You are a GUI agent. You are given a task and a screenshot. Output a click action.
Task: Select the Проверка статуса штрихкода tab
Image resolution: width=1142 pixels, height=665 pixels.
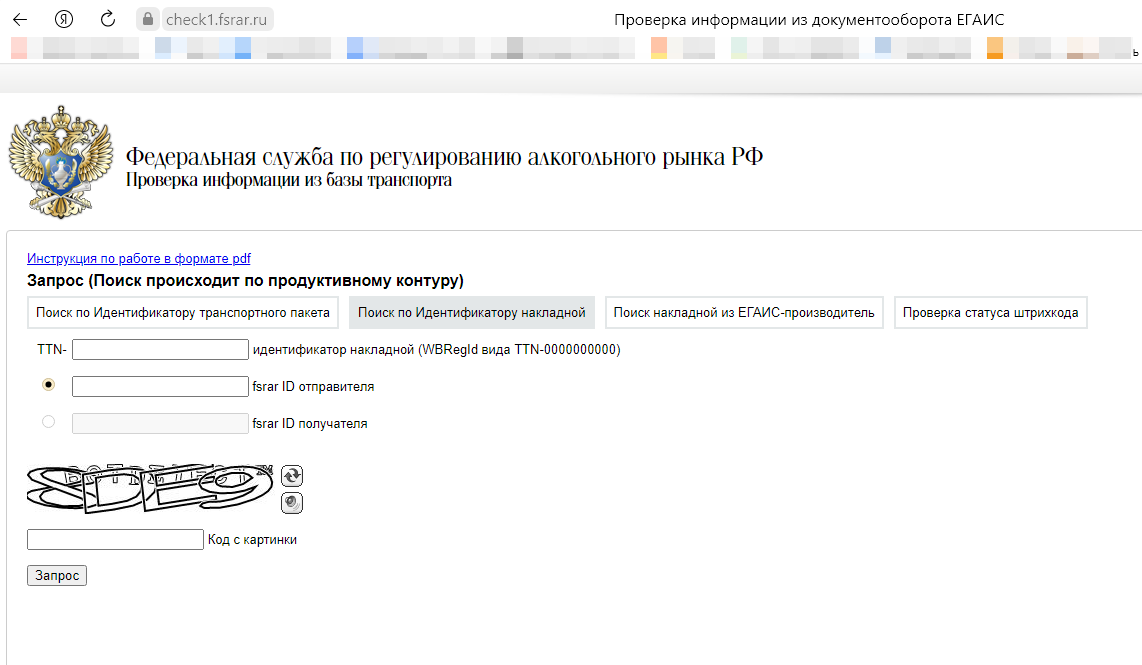(990, 312)
